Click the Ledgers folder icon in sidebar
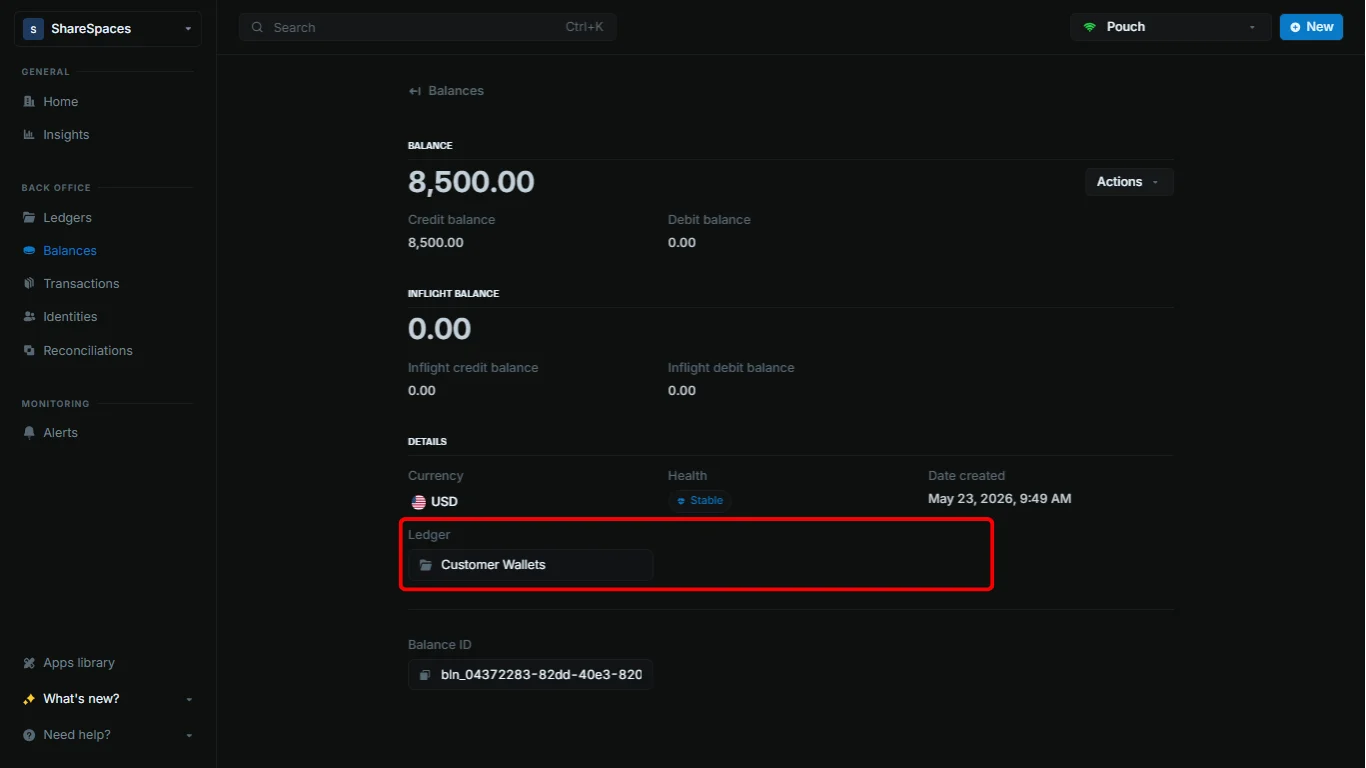Screen dimensions: 1366x768 [x=29, y=217]
